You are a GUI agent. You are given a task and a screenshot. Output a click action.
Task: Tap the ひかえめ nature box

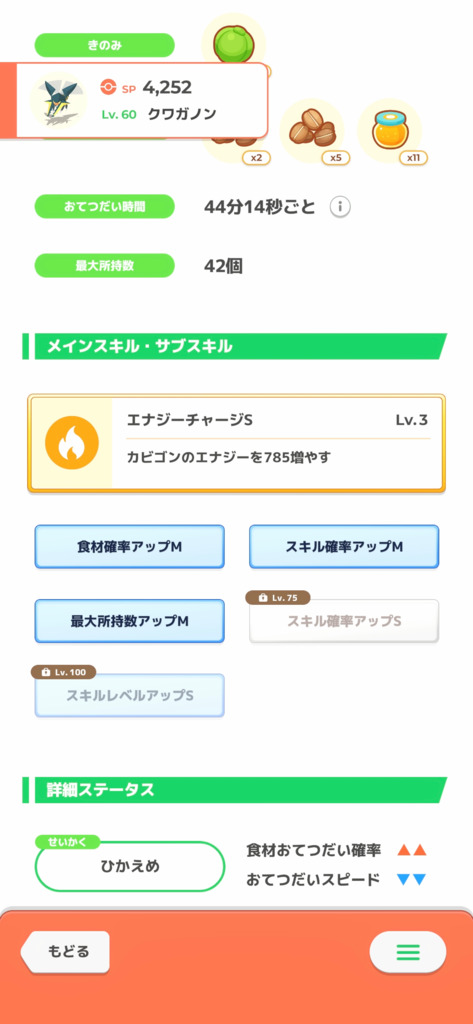point(129,866)
